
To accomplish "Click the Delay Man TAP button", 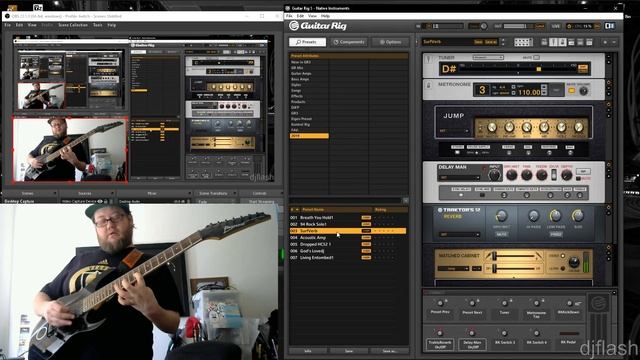I will (x=584, y=171).
